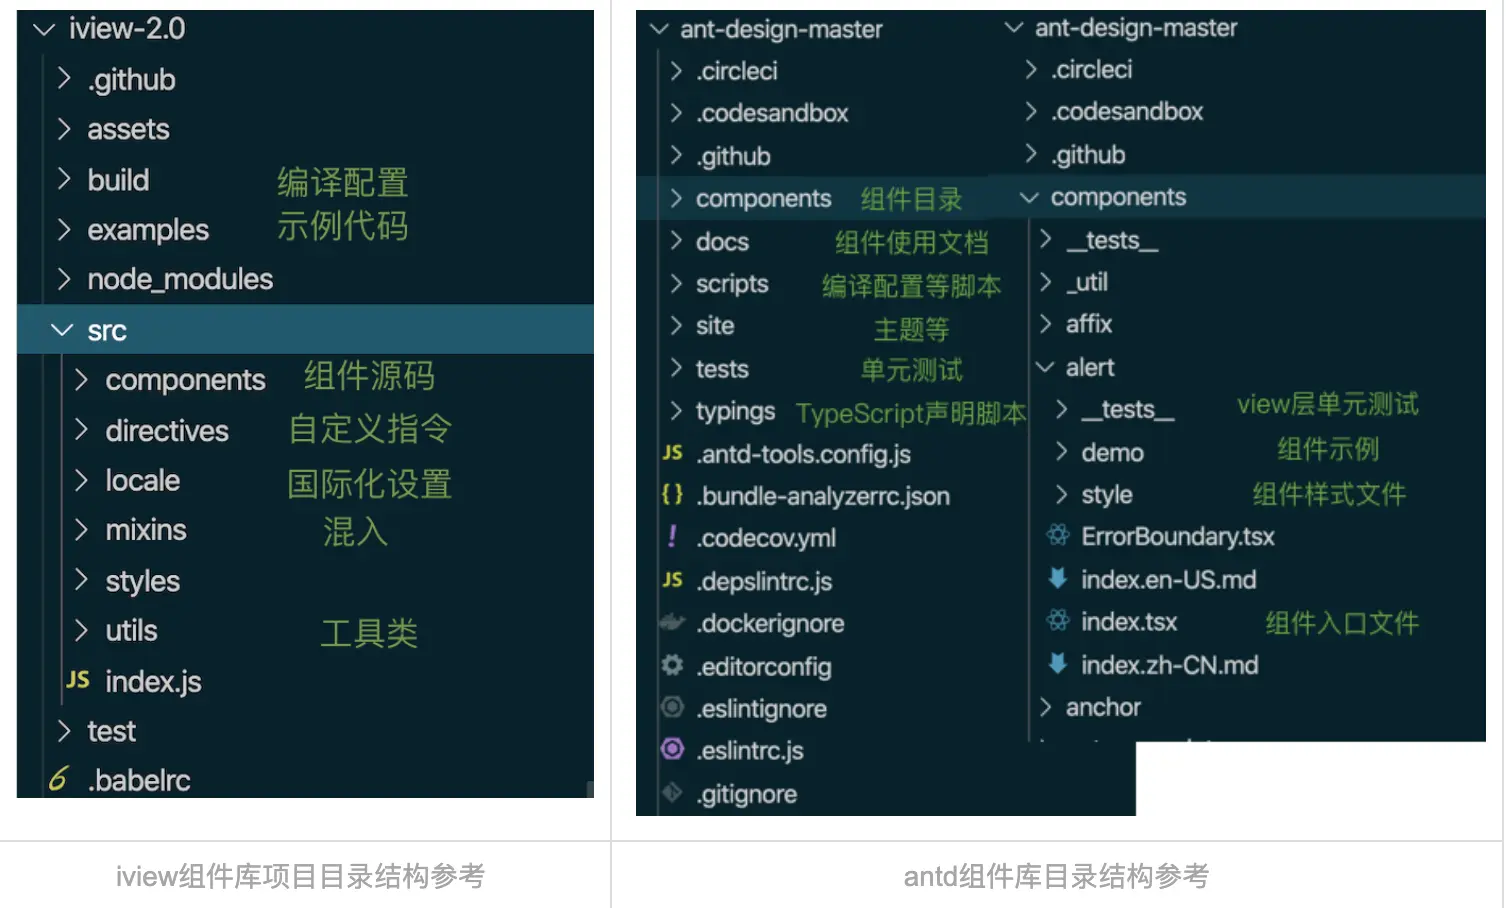1506x908 pixels.
Task: Click the JS icon beside index.js
Action: pyautogui.click(x=78, y=681)
